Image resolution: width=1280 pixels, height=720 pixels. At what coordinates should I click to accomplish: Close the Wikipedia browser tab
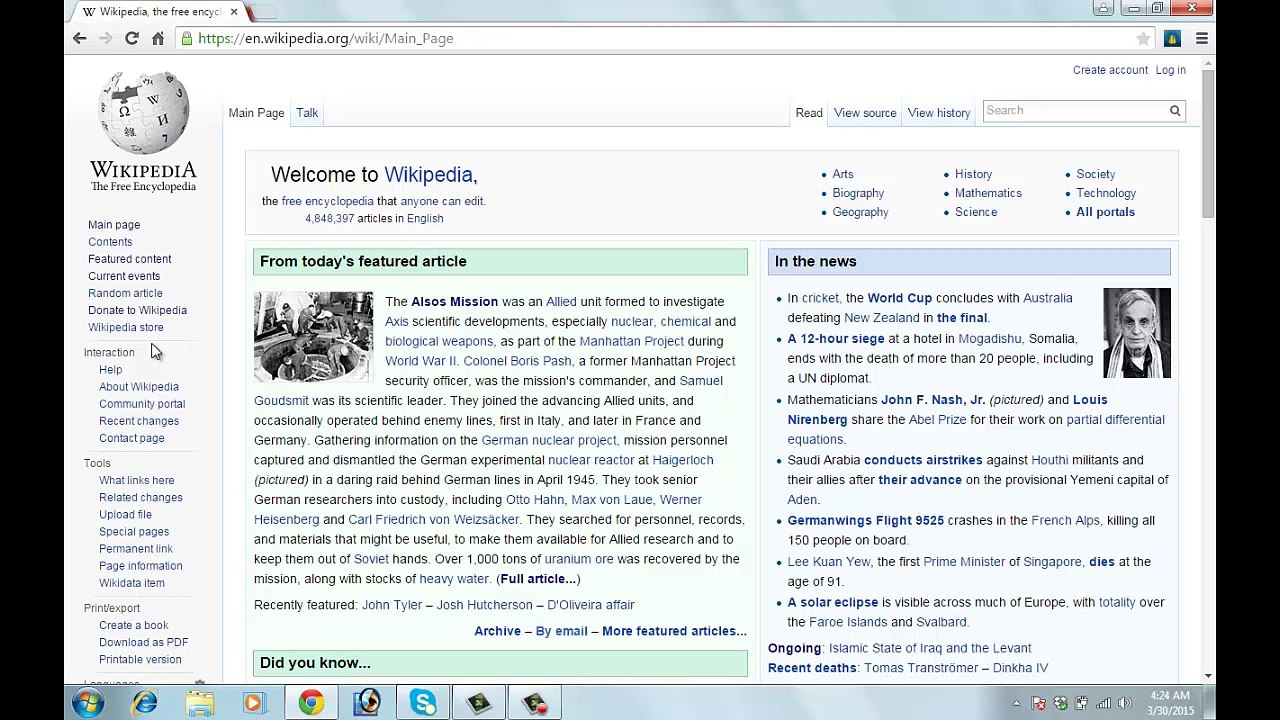point(234,12)
